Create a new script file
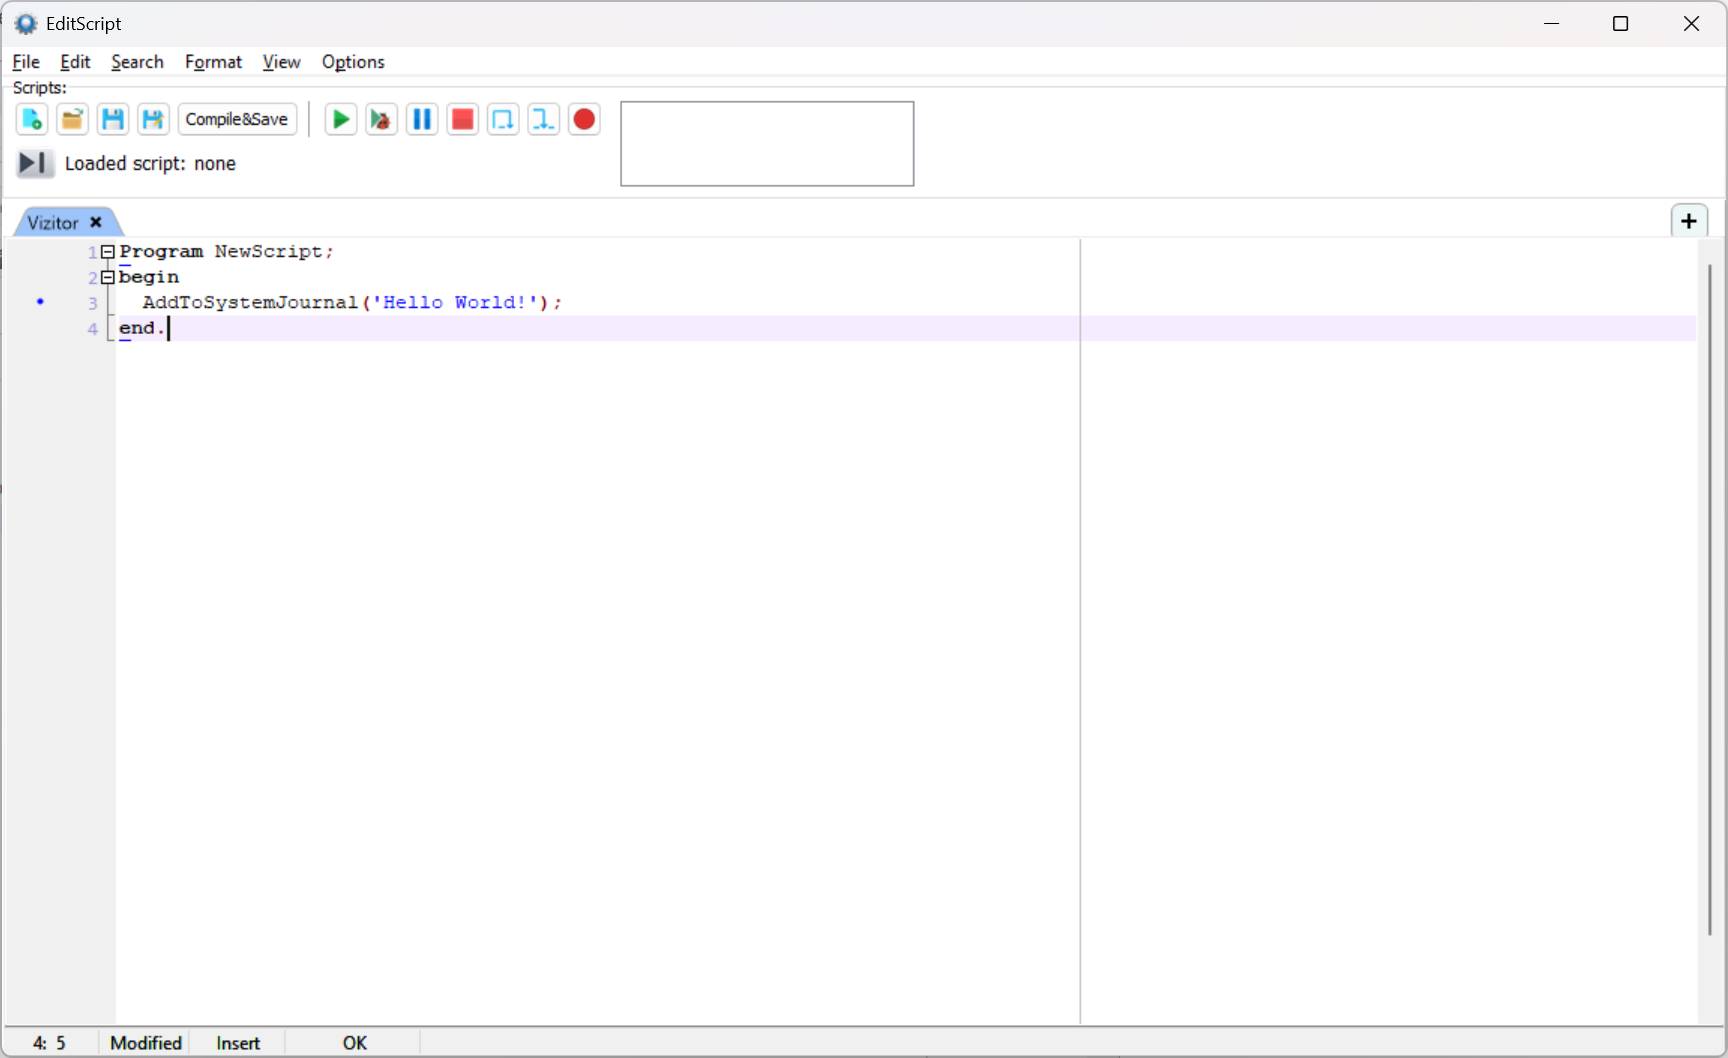This screenshot has height=1058, width=1728. 32,120
